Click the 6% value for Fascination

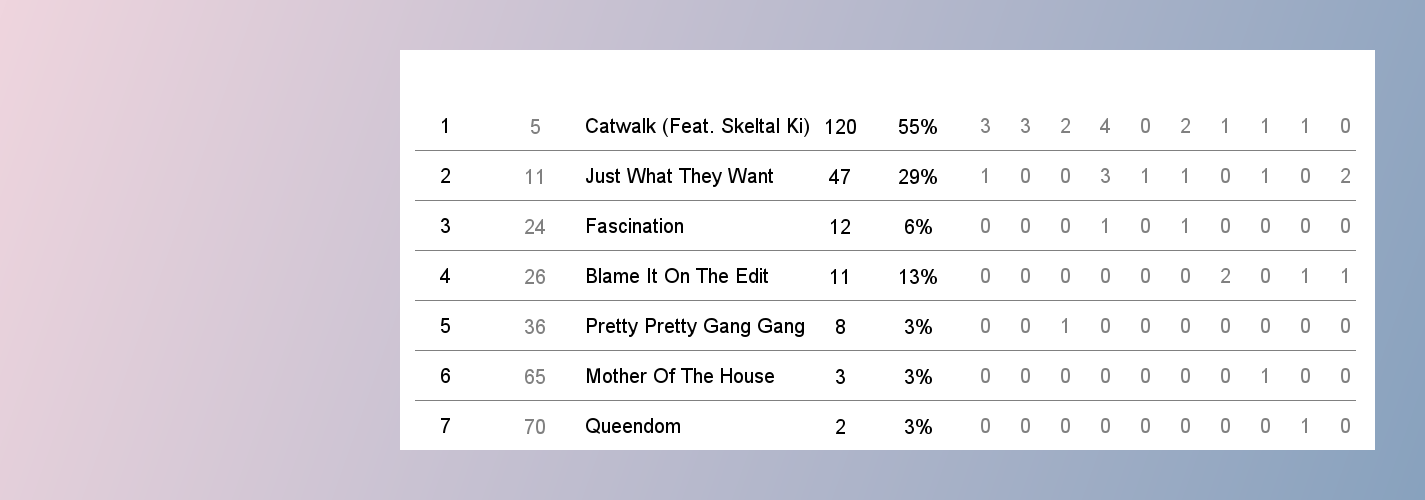[x=917, y=227]
